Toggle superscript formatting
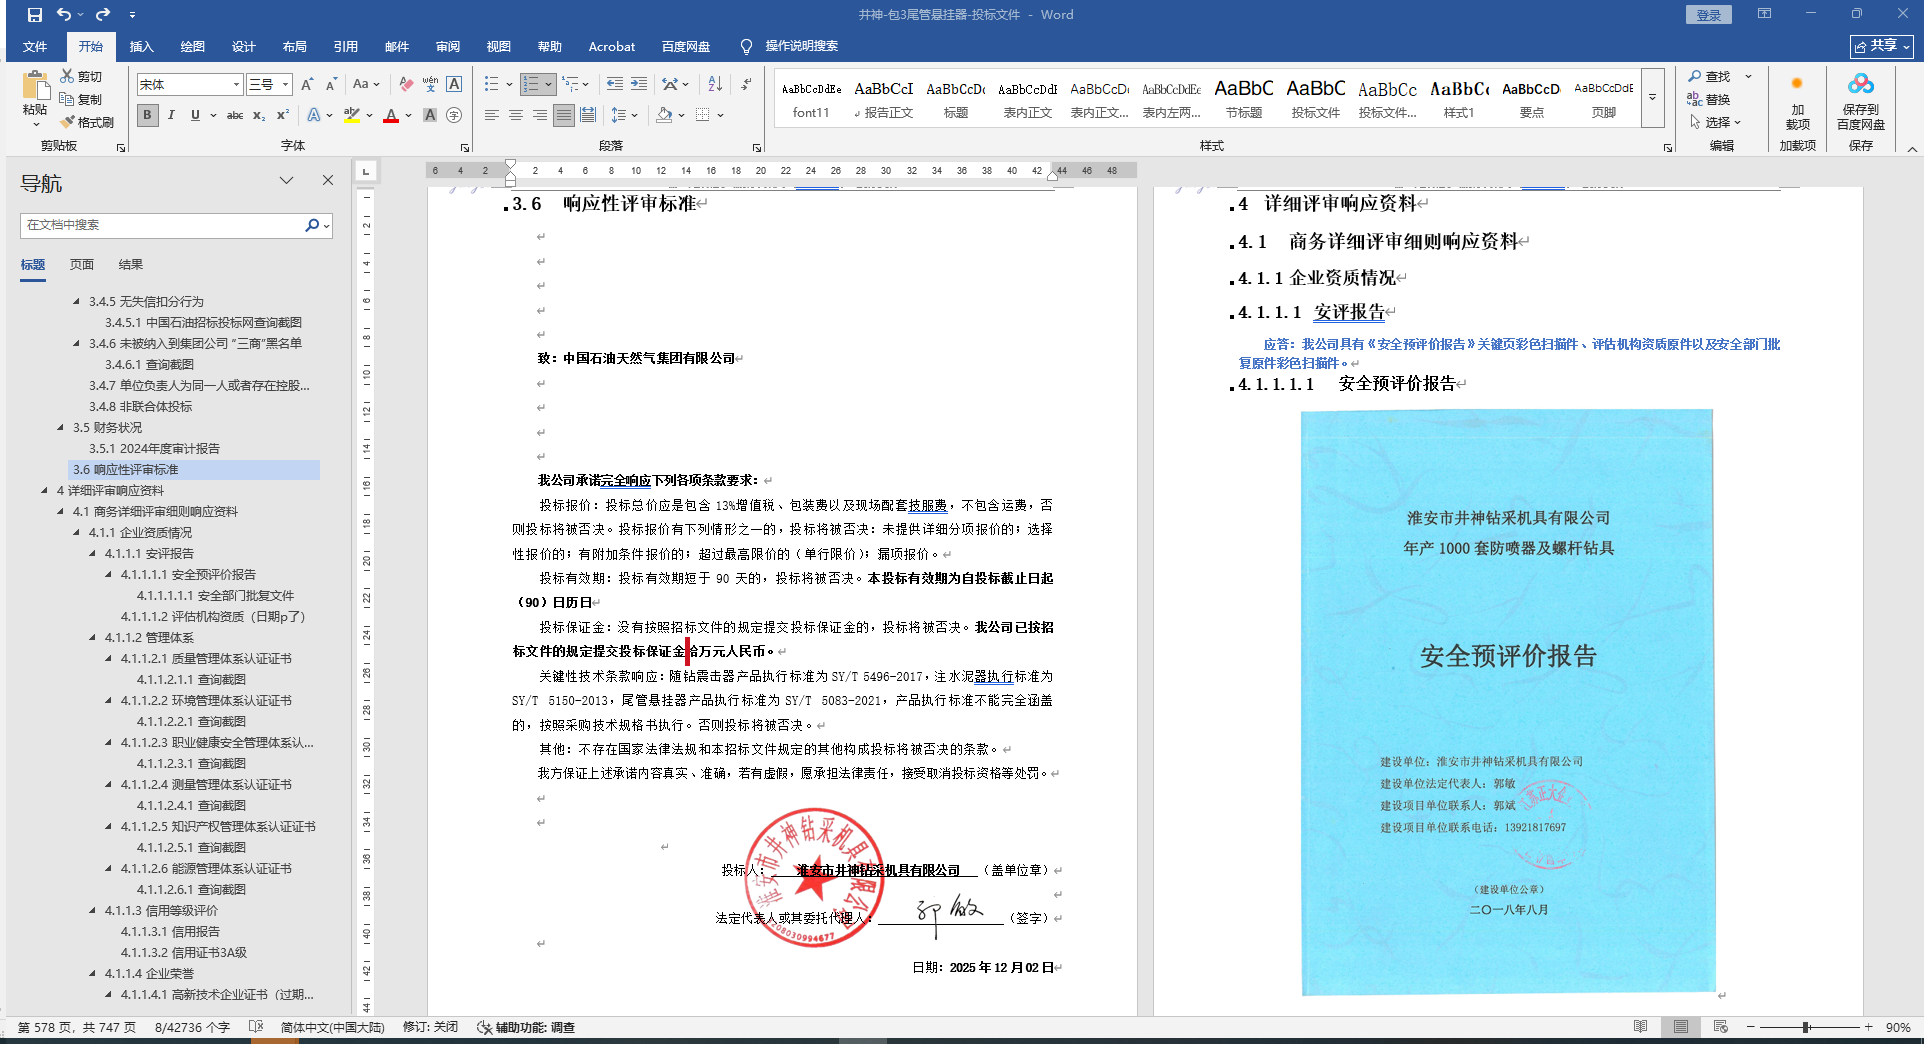 click(x=283, y=115)
